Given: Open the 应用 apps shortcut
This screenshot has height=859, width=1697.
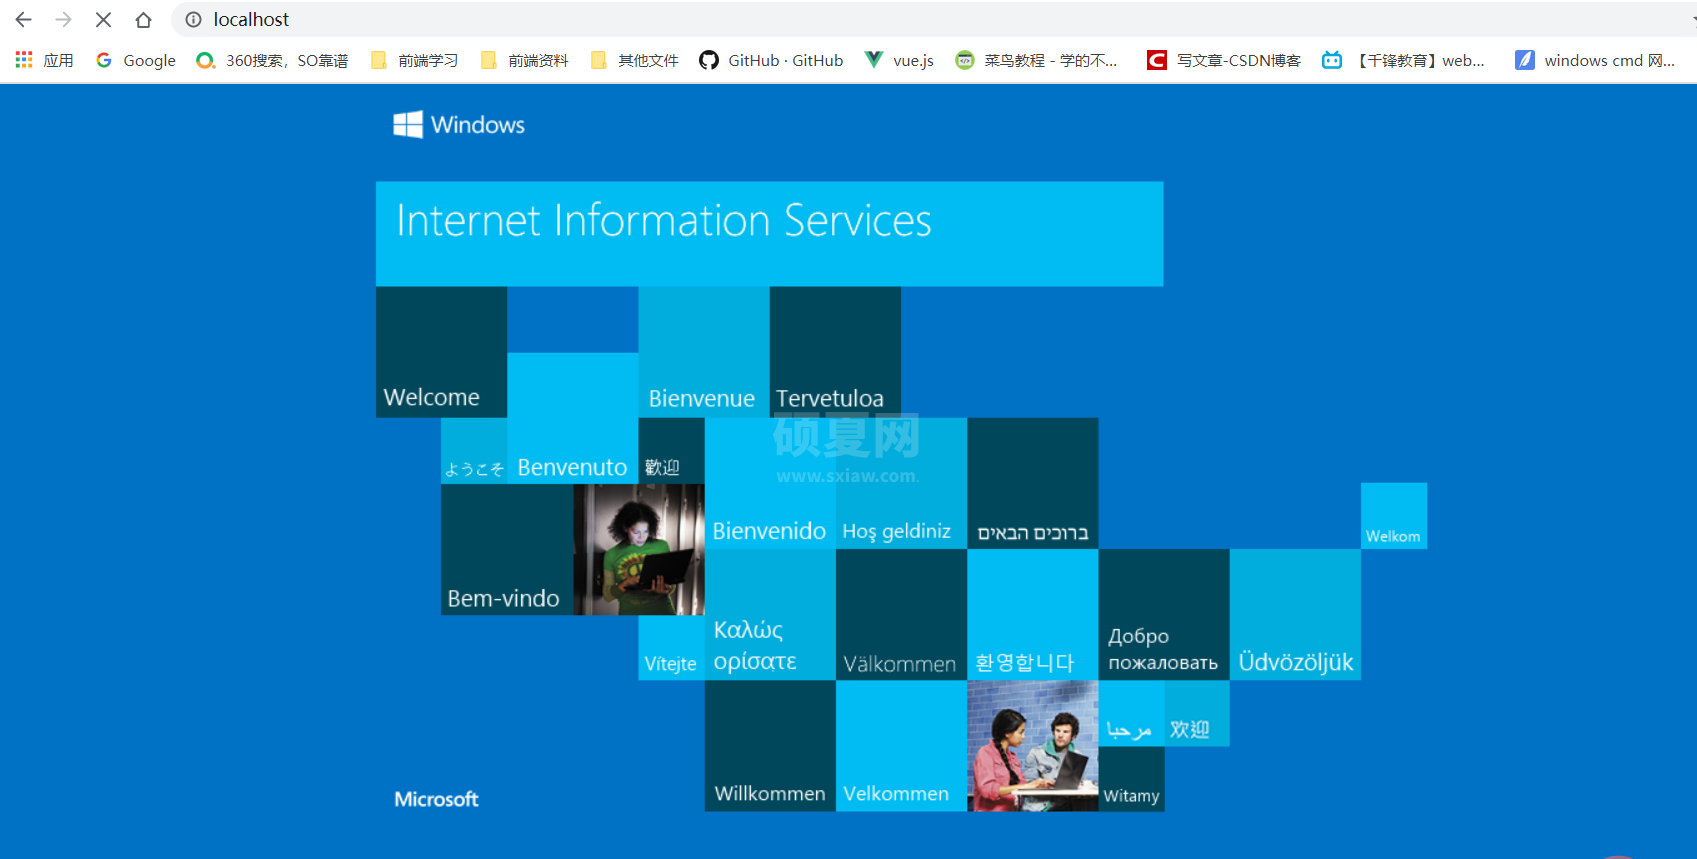Looking at the screenshot, I should (x=45, y=60).
